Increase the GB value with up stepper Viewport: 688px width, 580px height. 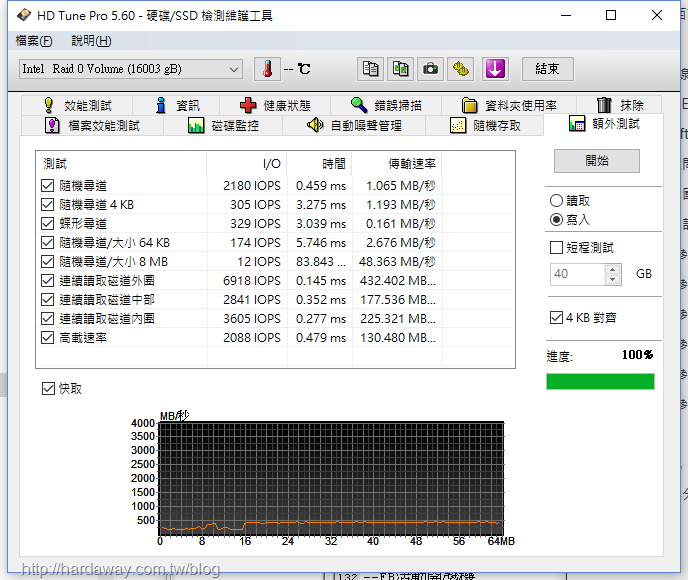613,269
